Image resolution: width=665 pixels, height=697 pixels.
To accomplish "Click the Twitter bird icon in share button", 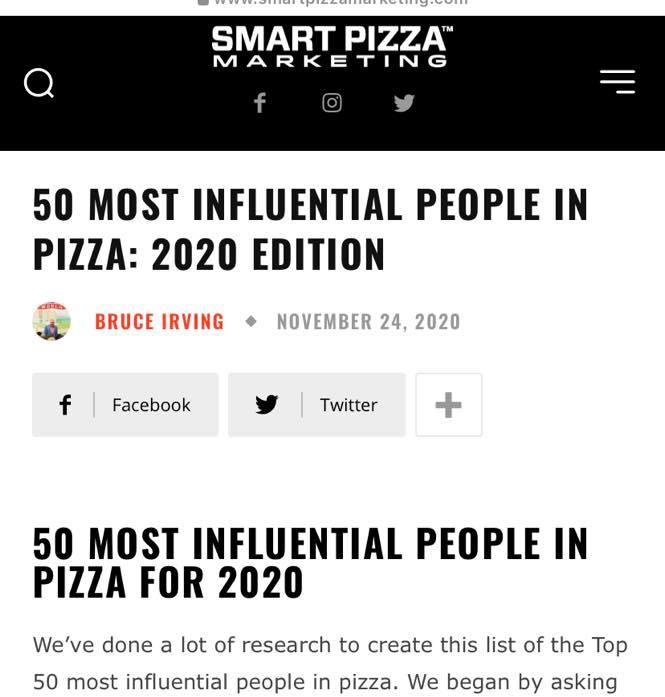I will (266, 405).
